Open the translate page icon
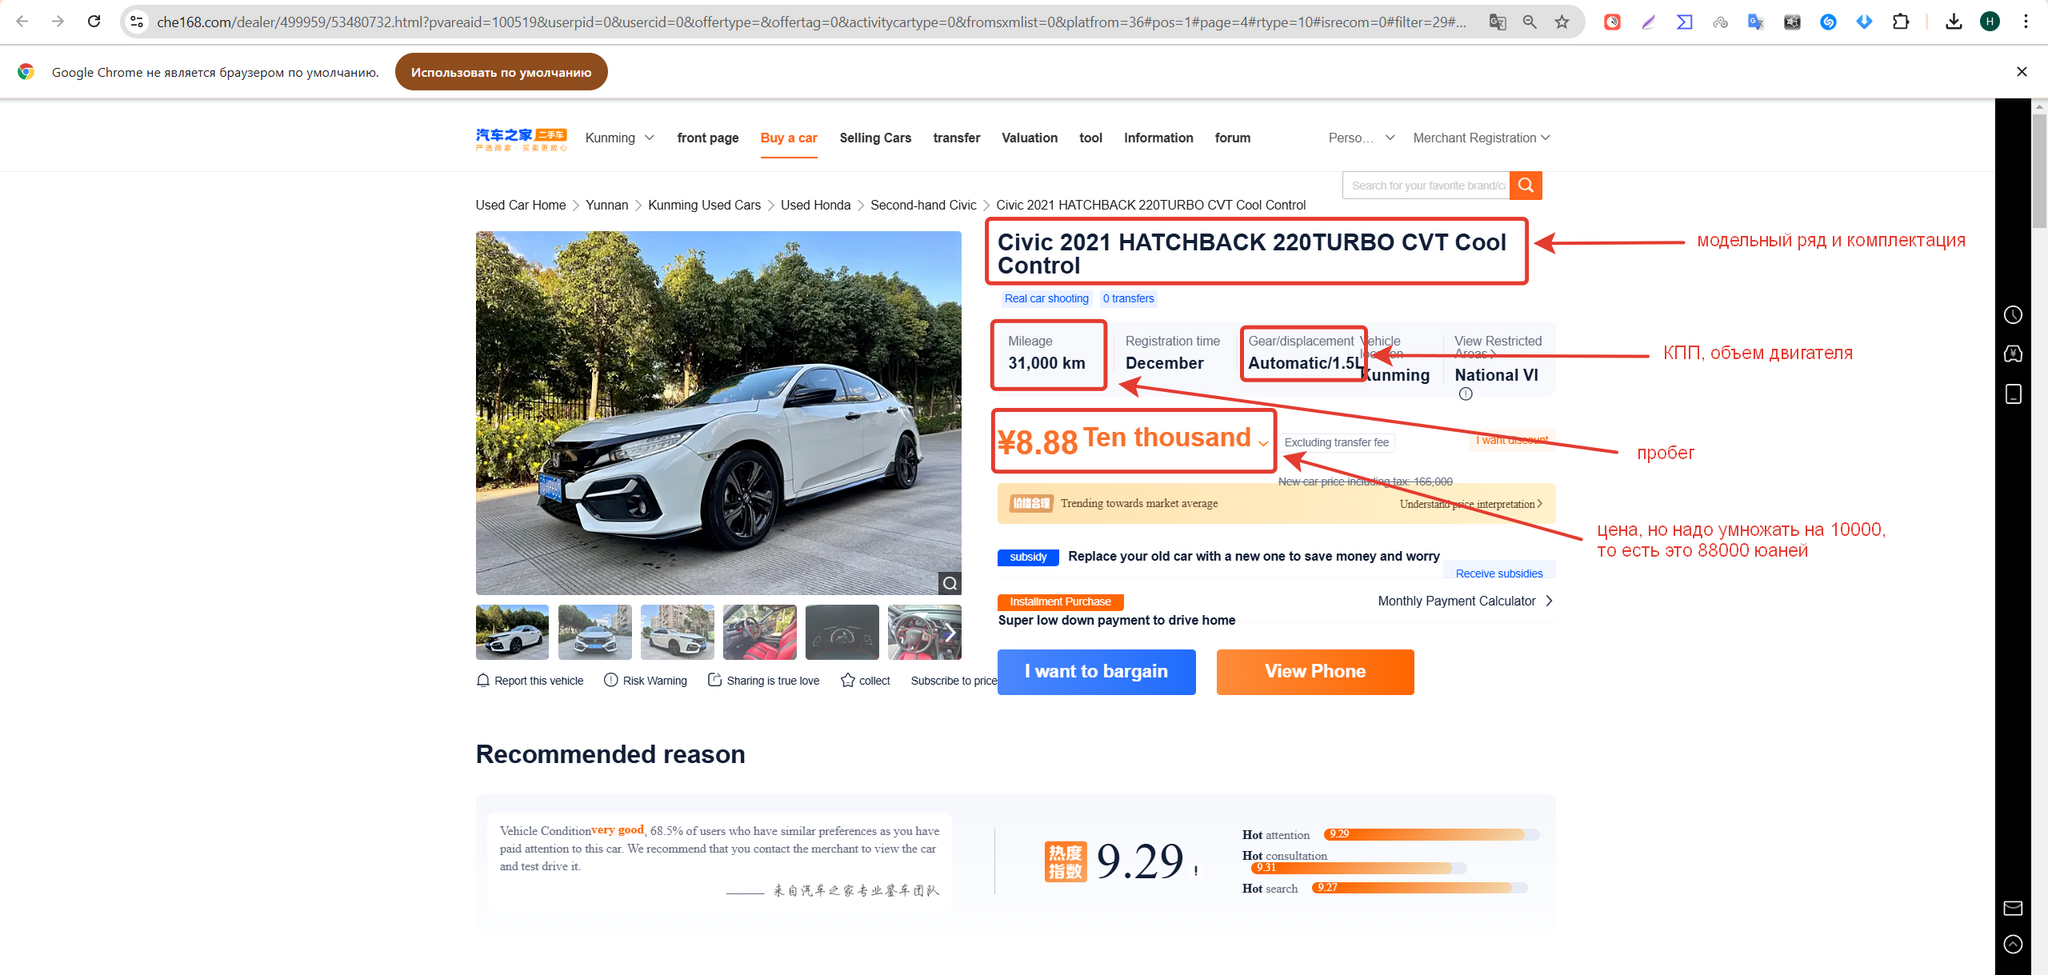Image resolution: width=2048 pixels, height=975 pixels. [1497, 21]
